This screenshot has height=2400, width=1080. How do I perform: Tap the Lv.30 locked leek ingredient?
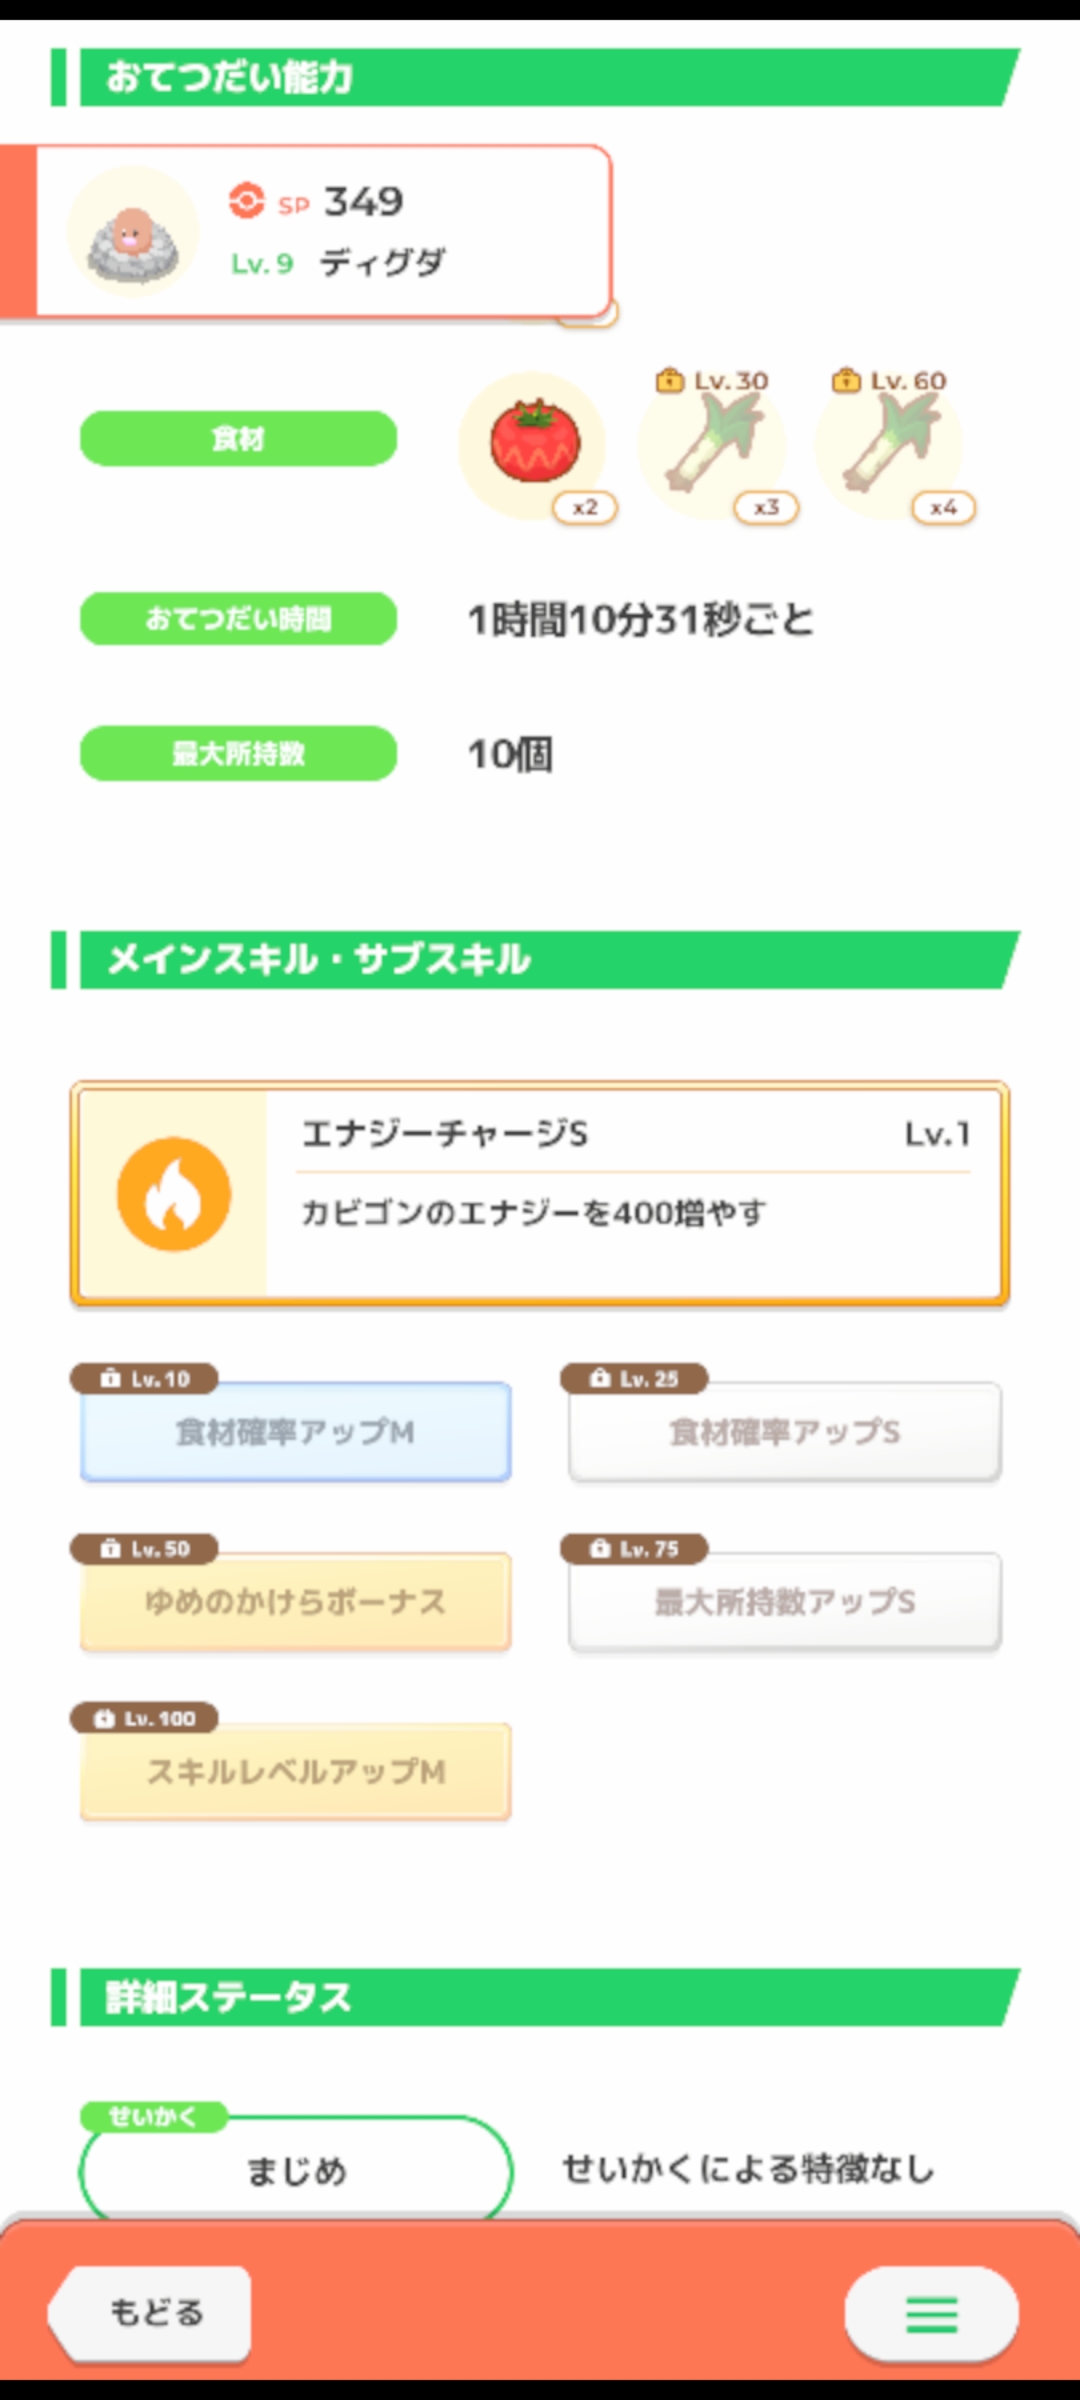[x=712, y=443]
